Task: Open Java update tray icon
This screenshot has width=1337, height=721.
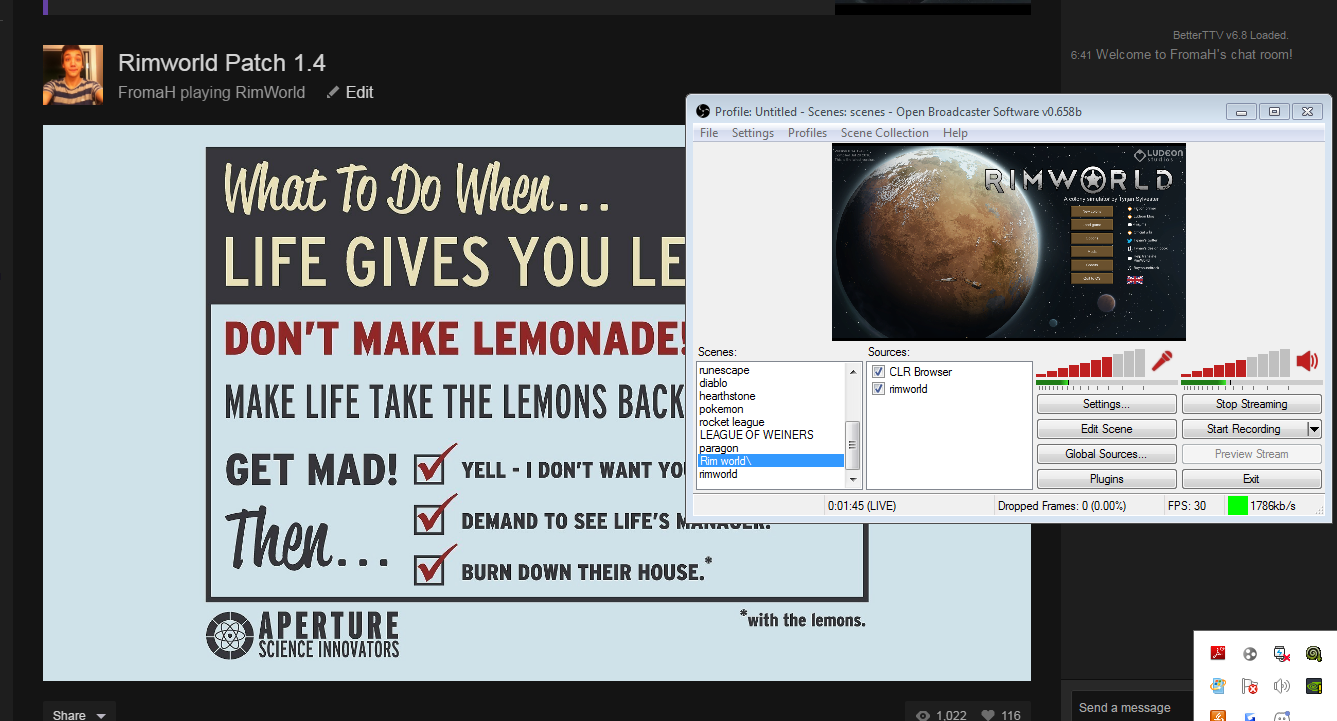Action: [x=1218, y=715]
